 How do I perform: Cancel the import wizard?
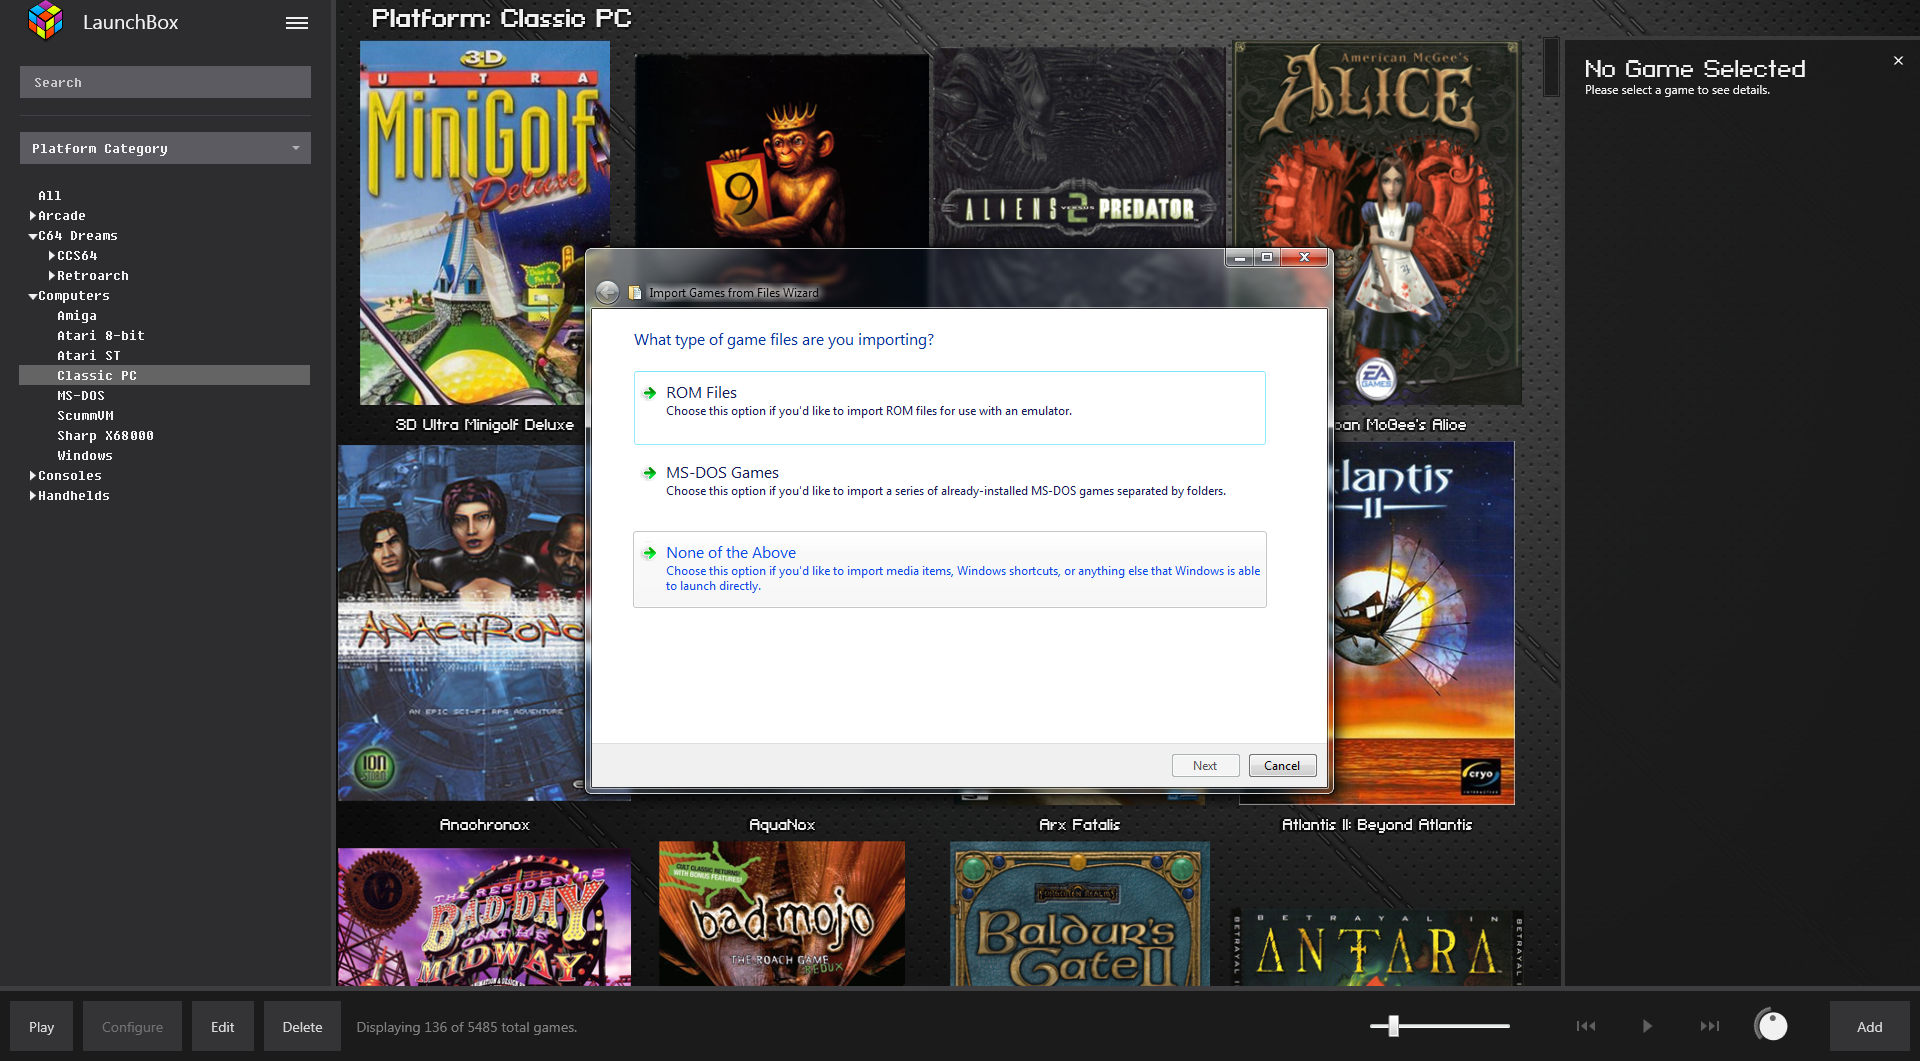coord(1282,766)
